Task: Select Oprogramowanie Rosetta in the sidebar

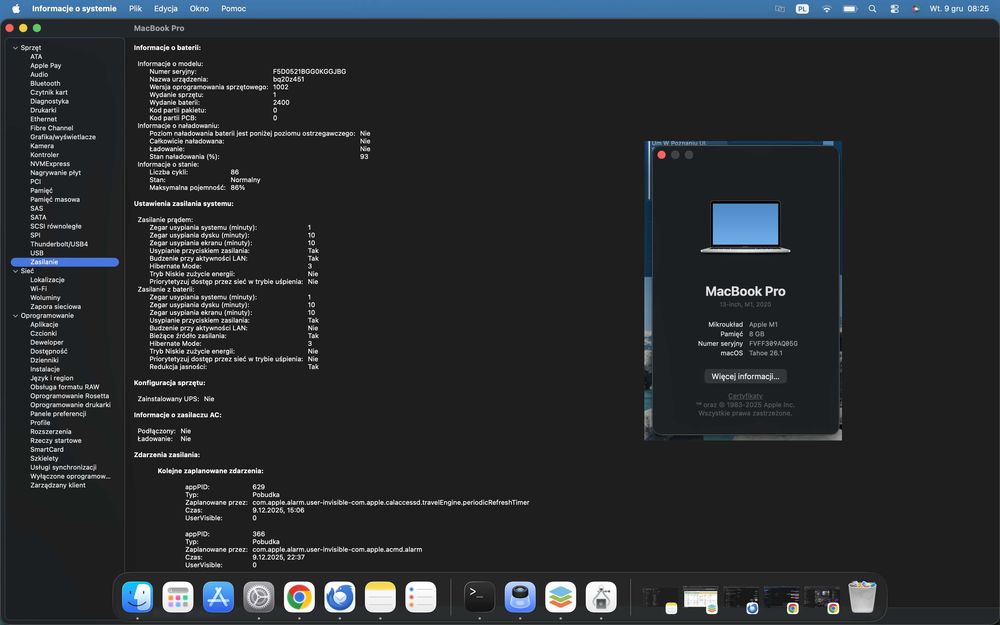Action: tap(70, 396)
